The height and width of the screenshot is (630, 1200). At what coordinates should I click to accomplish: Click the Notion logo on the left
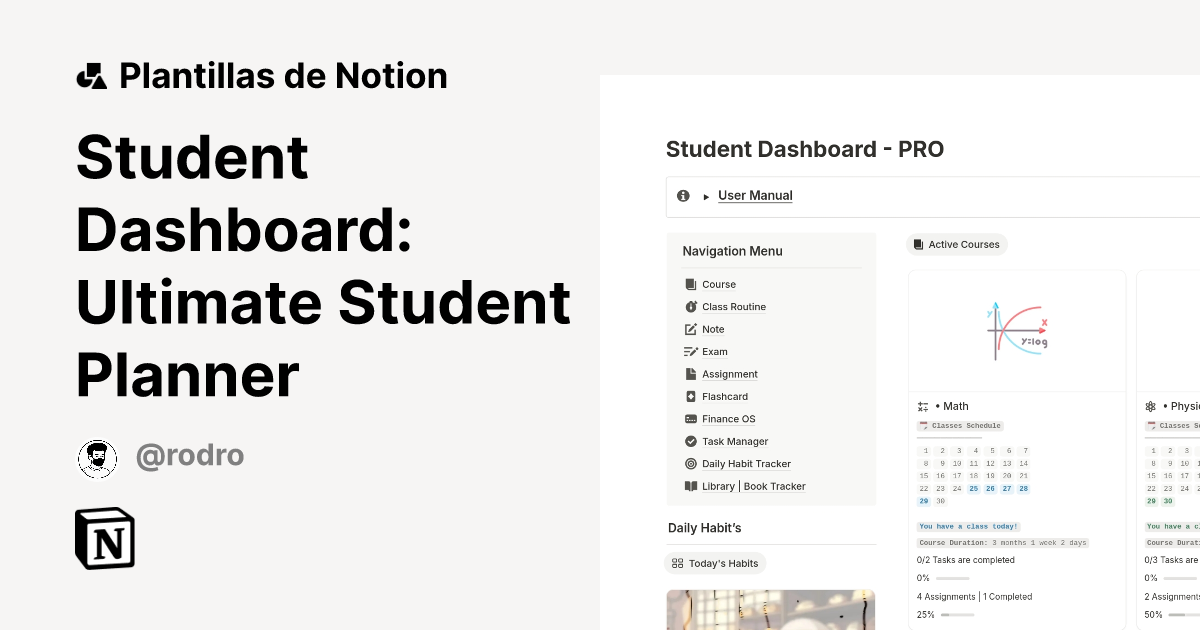(106, 538)
